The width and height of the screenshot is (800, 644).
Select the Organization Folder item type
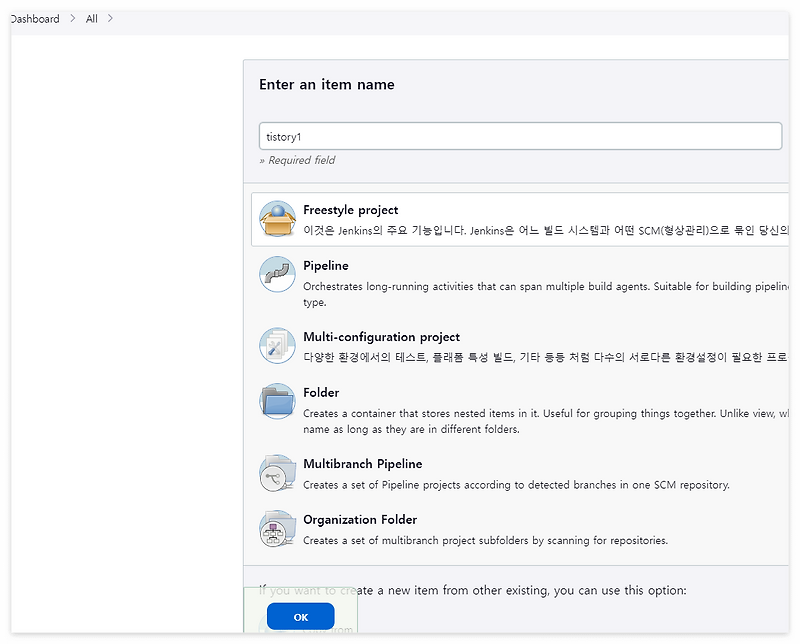[360, 519]
